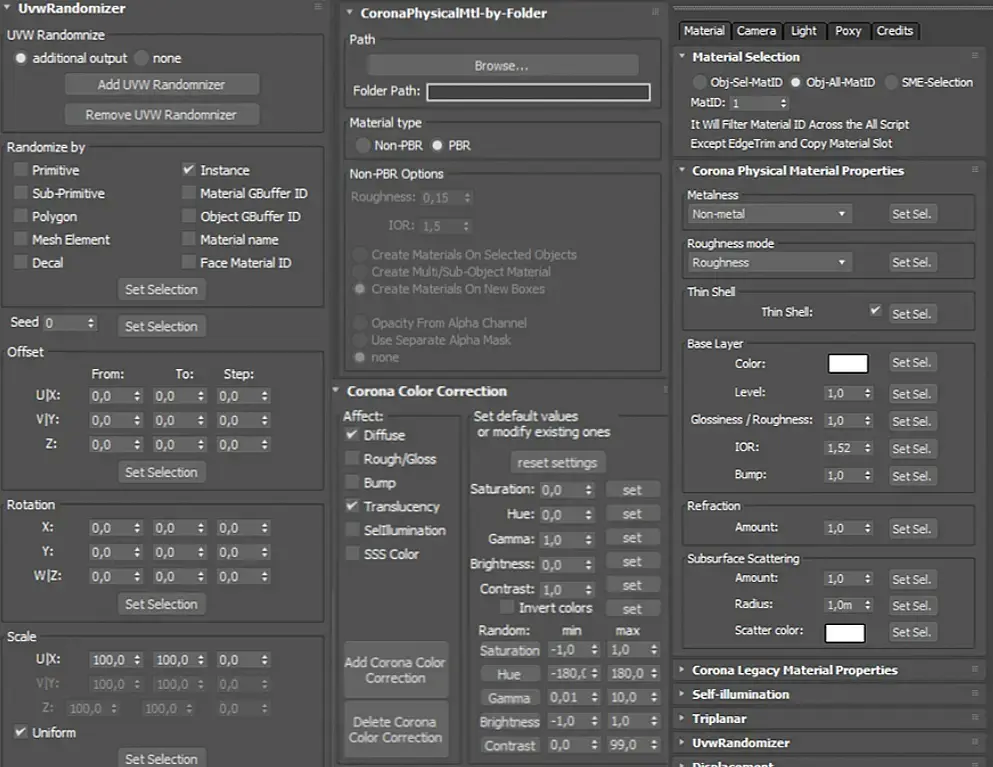Adjust the Hue value spinner
This screenshot has width=993, height=767.
[x=589, y=515]
